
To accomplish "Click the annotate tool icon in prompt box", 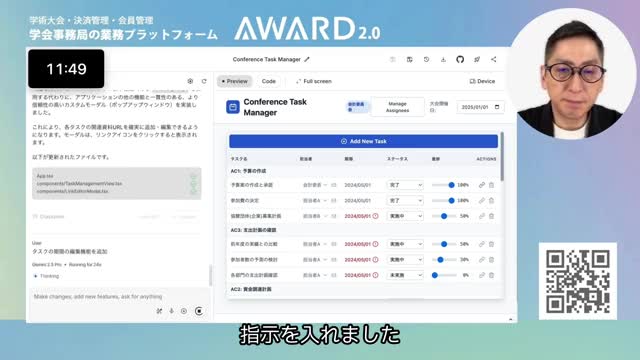I will pos(159,311).
